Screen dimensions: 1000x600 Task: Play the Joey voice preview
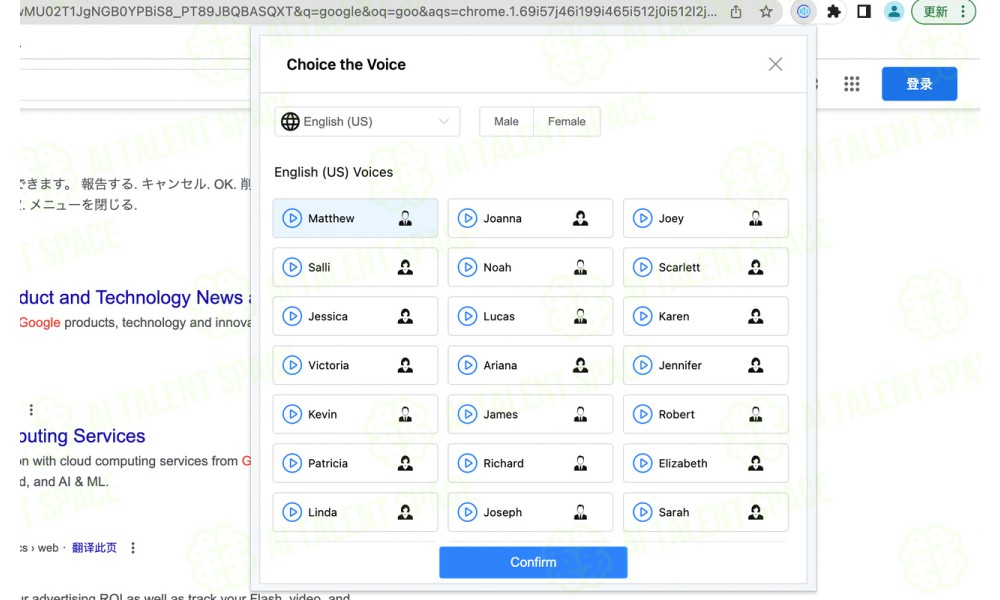click(x=643, y=218)
